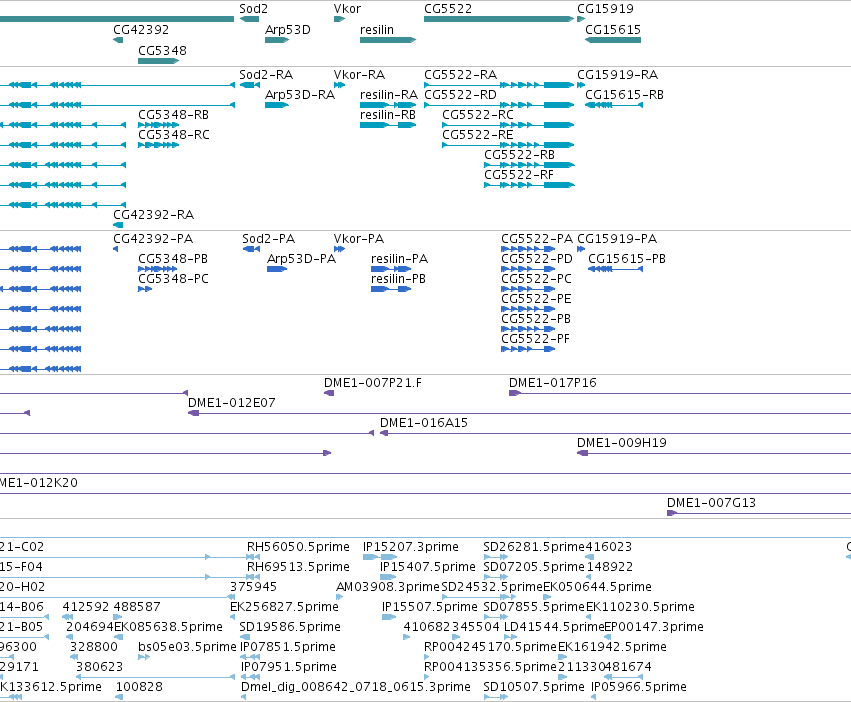The width and height of the screenshot is (851, 702).
Task: Open protein label resilin-PB
Action: coord(398,279)
